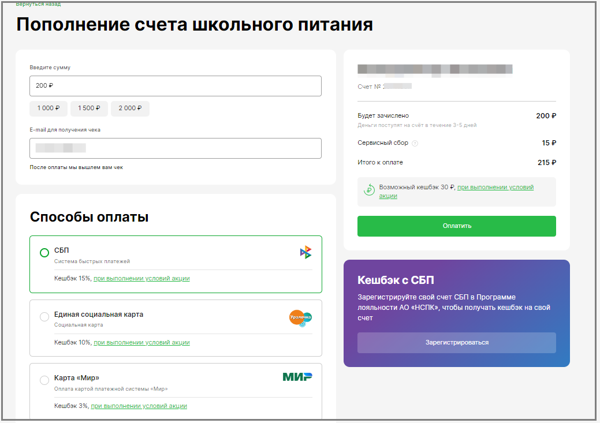Choose Единая социальная карта radio option
This screenshot has width=600, height=423.
44,317
